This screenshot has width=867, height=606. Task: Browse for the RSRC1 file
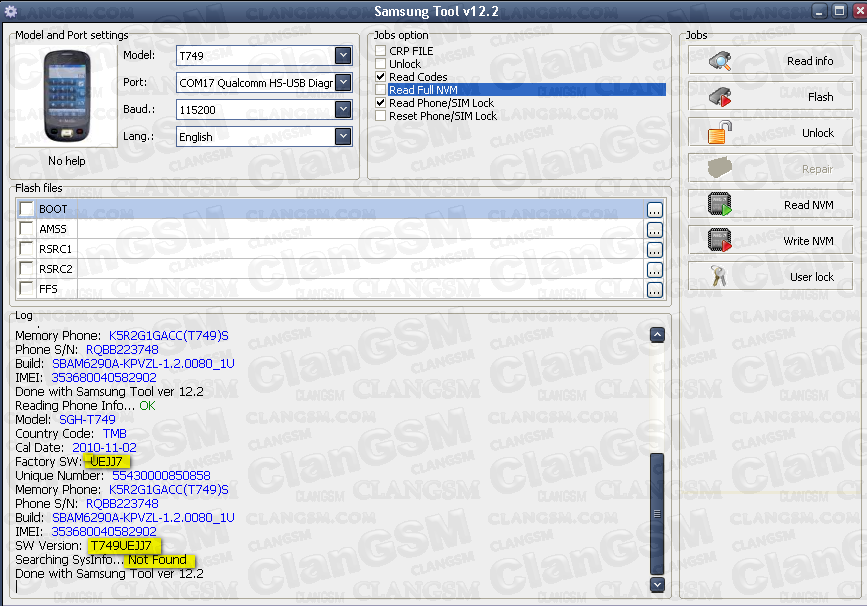point(655,250)
